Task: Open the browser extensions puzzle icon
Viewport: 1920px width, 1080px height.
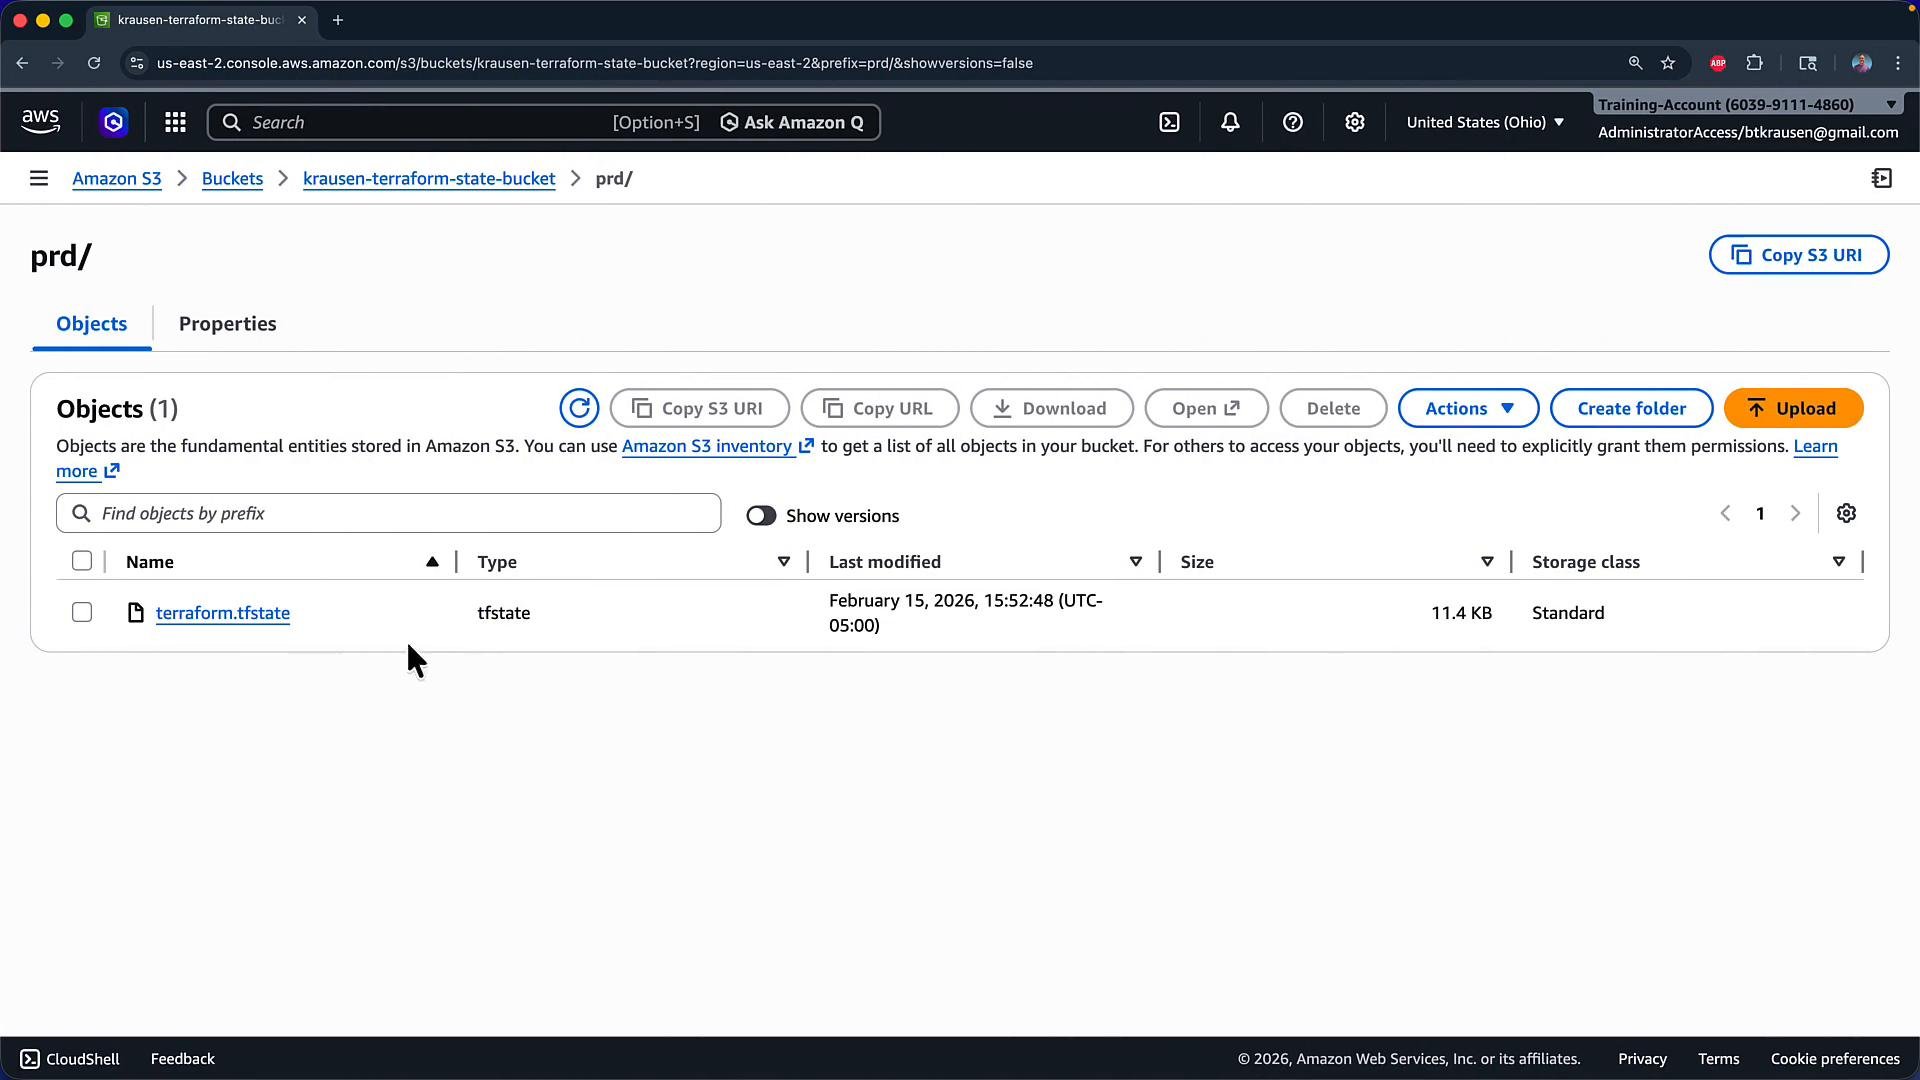Action: (1754, 63)
